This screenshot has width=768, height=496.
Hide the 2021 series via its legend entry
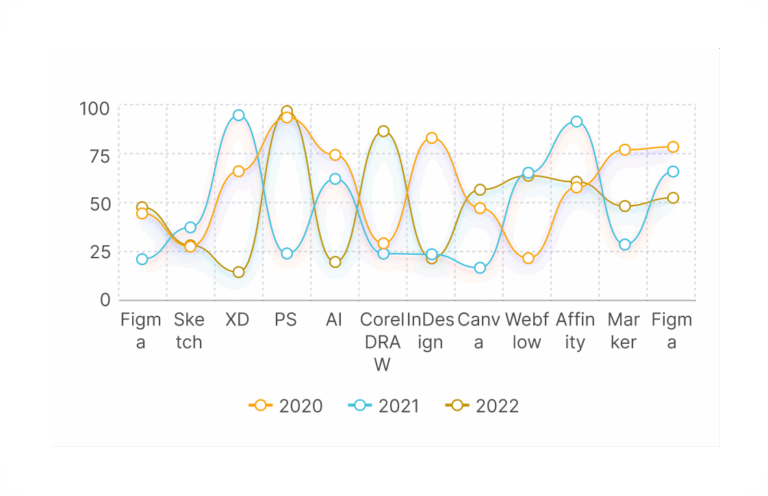[385, 406]
